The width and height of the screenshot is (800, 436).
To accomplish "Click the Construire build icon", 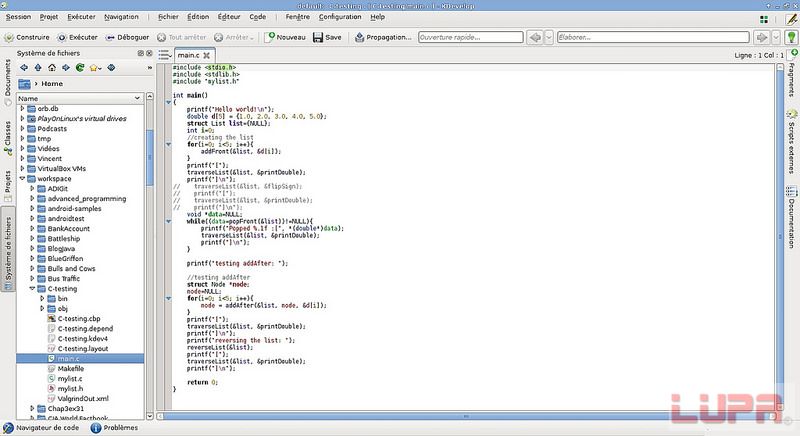I will tap(9, 37).
